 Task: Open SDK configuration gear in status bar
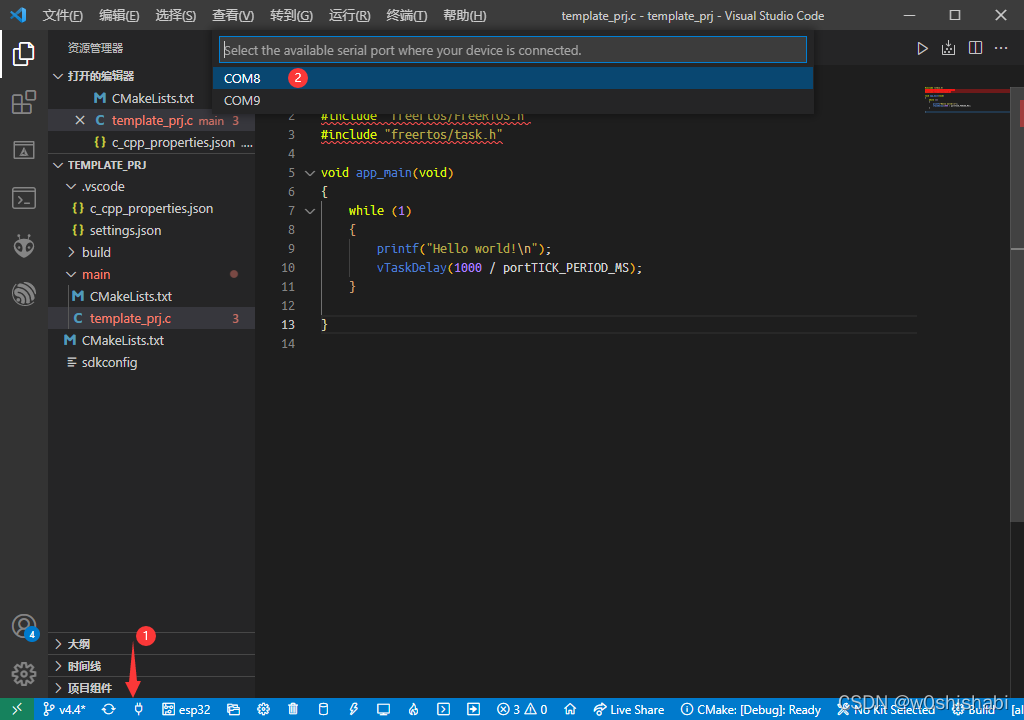(x=263, y=709)
